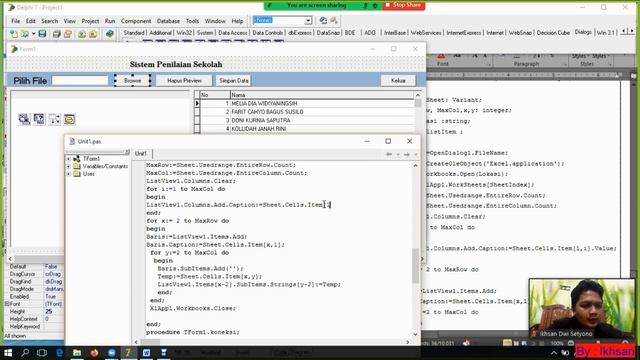Open Firefox from the taskbar
This screenshot has height=360, width=640.
coord(94,352)
